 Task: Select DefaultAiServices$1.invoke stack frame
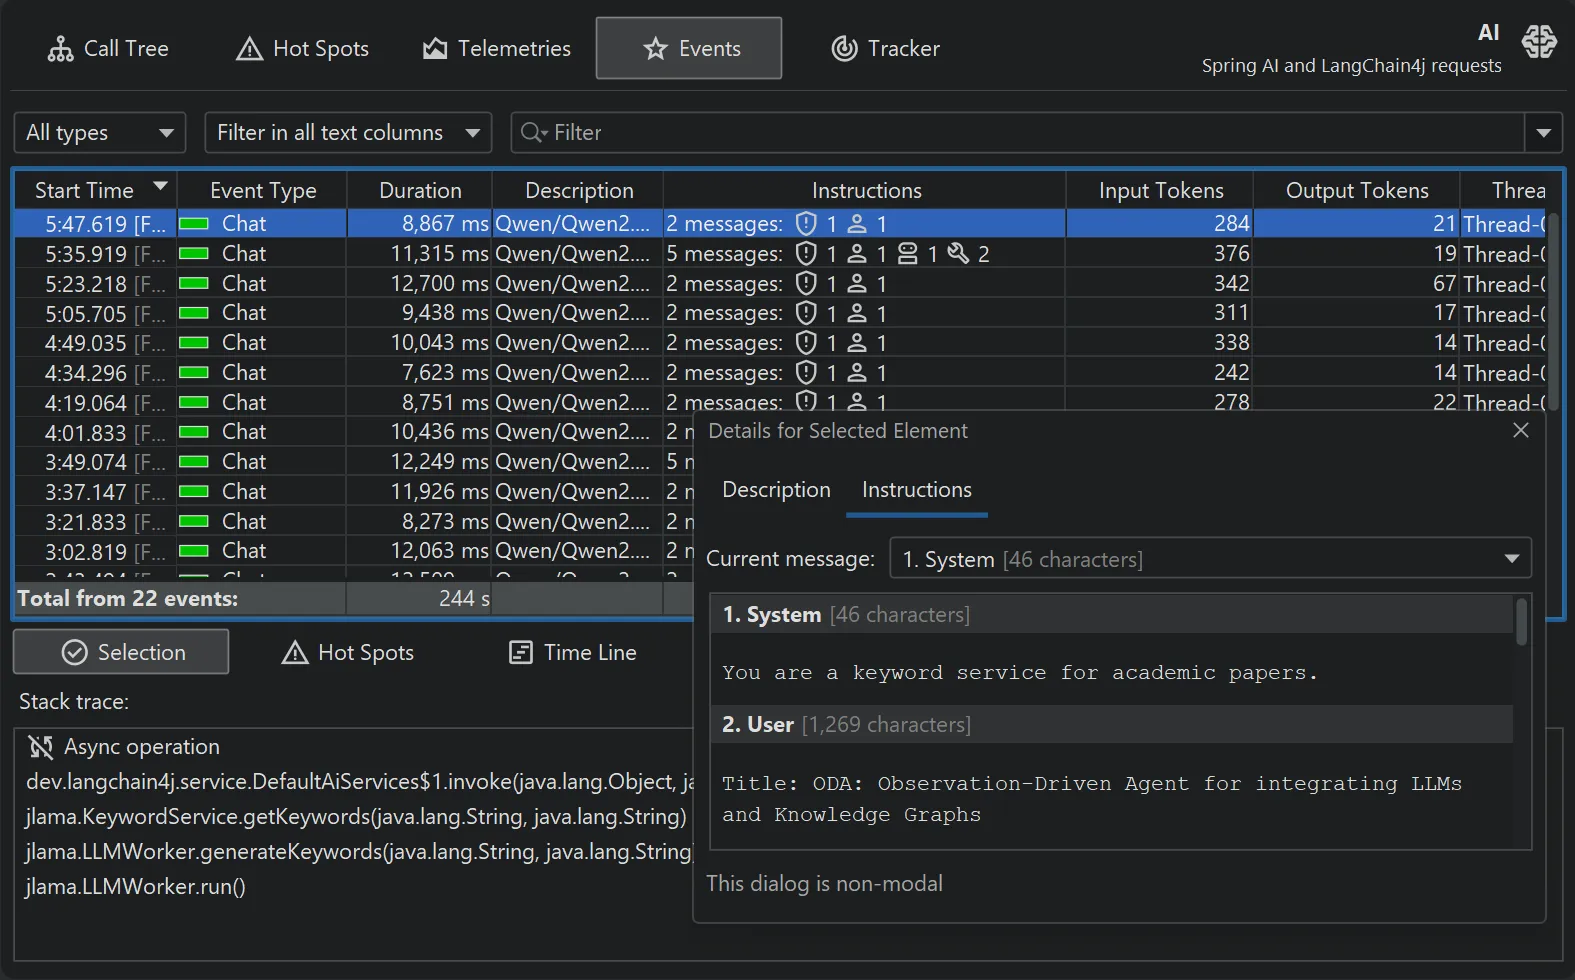[360, 781]
